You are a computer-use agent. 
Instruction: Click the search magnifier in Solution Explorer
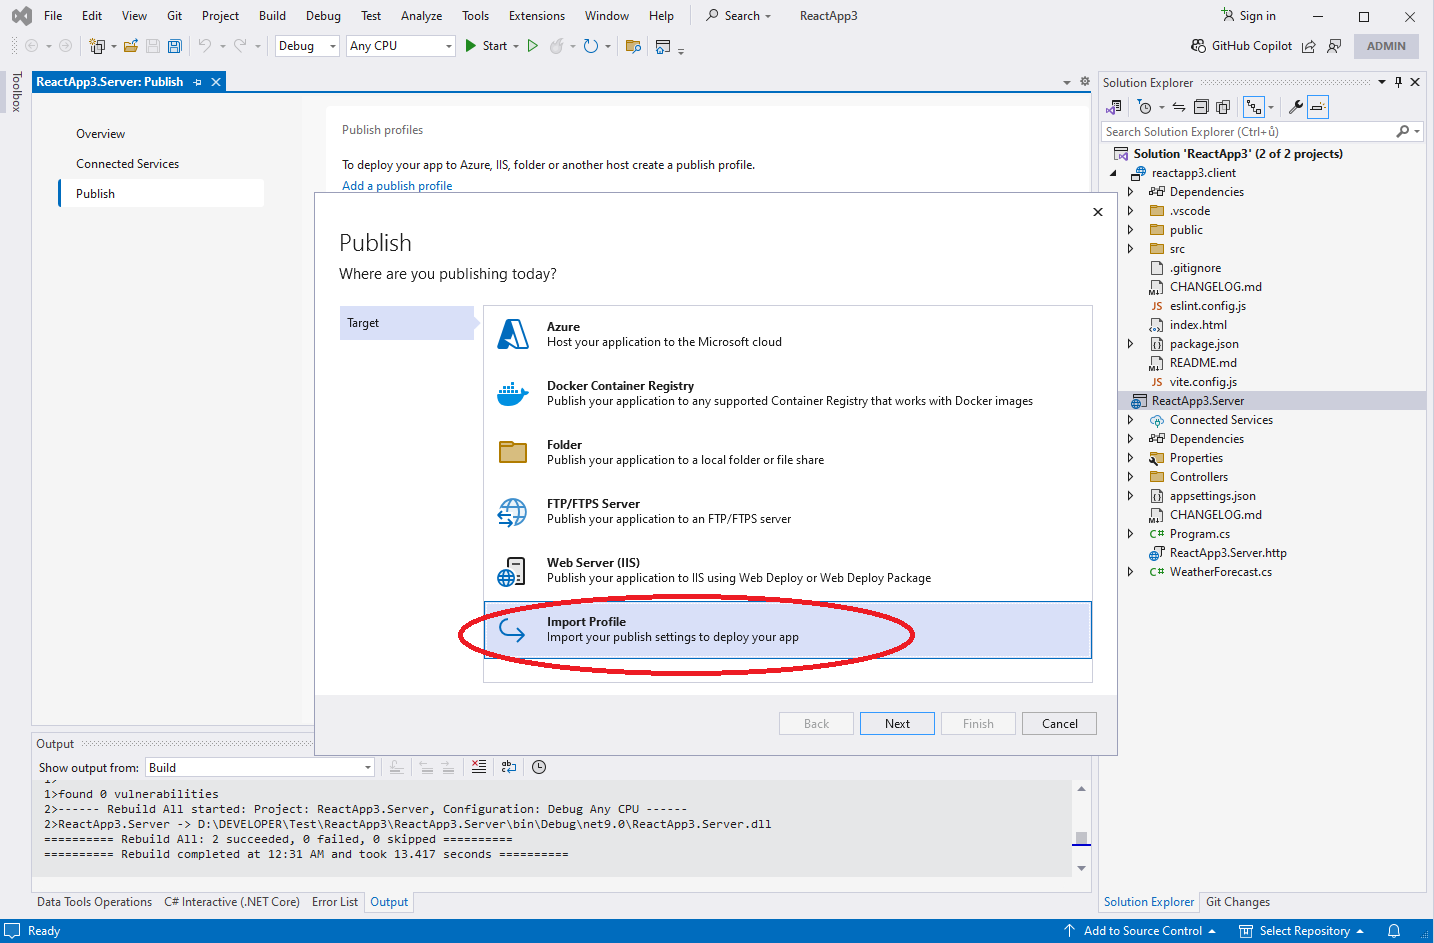click(1403, 131)
